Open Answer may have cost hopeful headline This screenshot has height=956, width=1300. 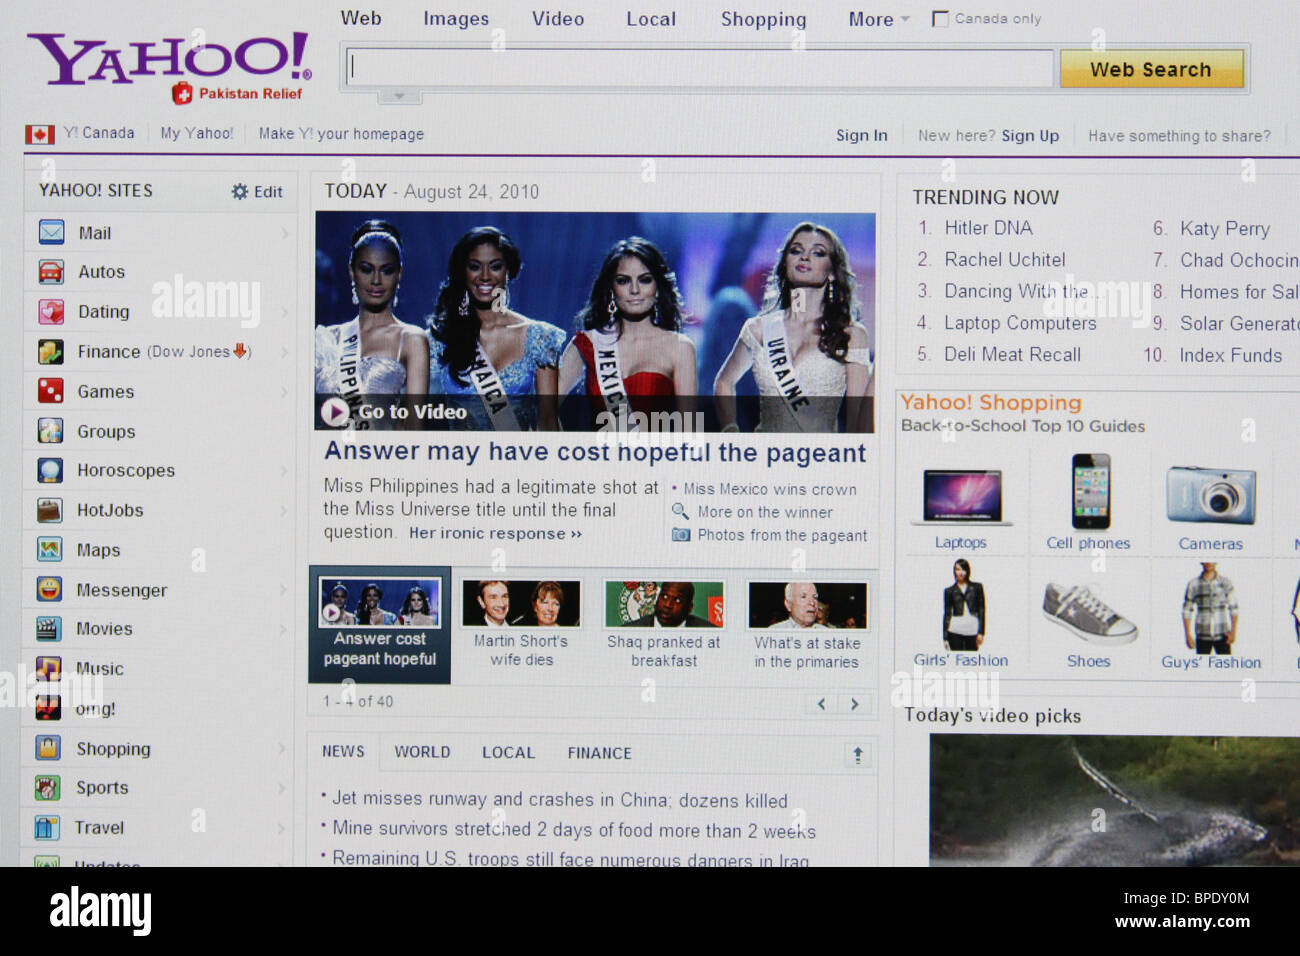[595, 452]
